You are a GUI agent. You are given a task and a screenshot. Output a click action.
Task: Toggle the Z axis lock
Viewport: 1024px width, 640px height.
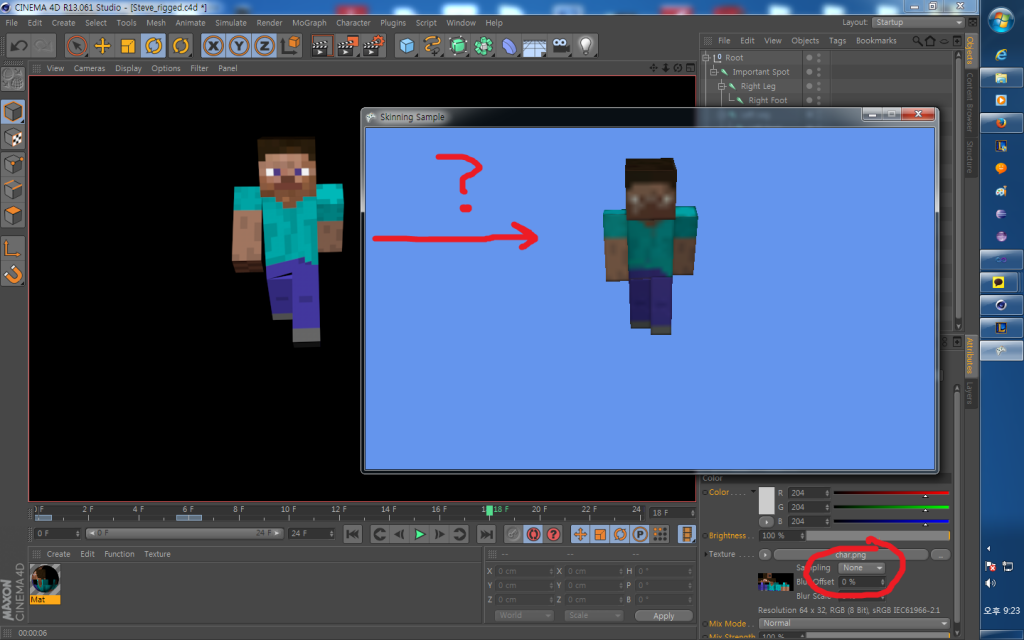[x=264, y=46]
